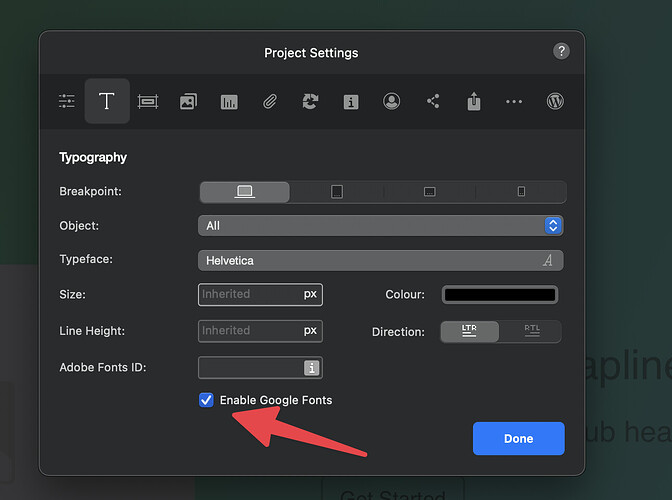
Task: Click the Done button
Action: (x=519, y=438)
